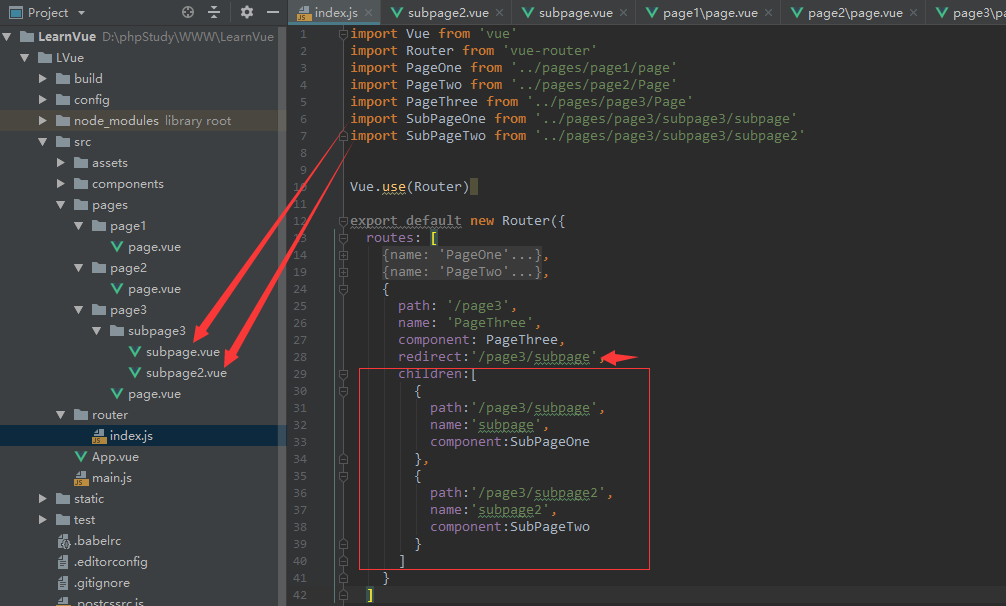The width and height of the screenshot is (1006, 606).
Task: Click the locate/scroll-from-source target icon
Action: [x=187, y=12]
